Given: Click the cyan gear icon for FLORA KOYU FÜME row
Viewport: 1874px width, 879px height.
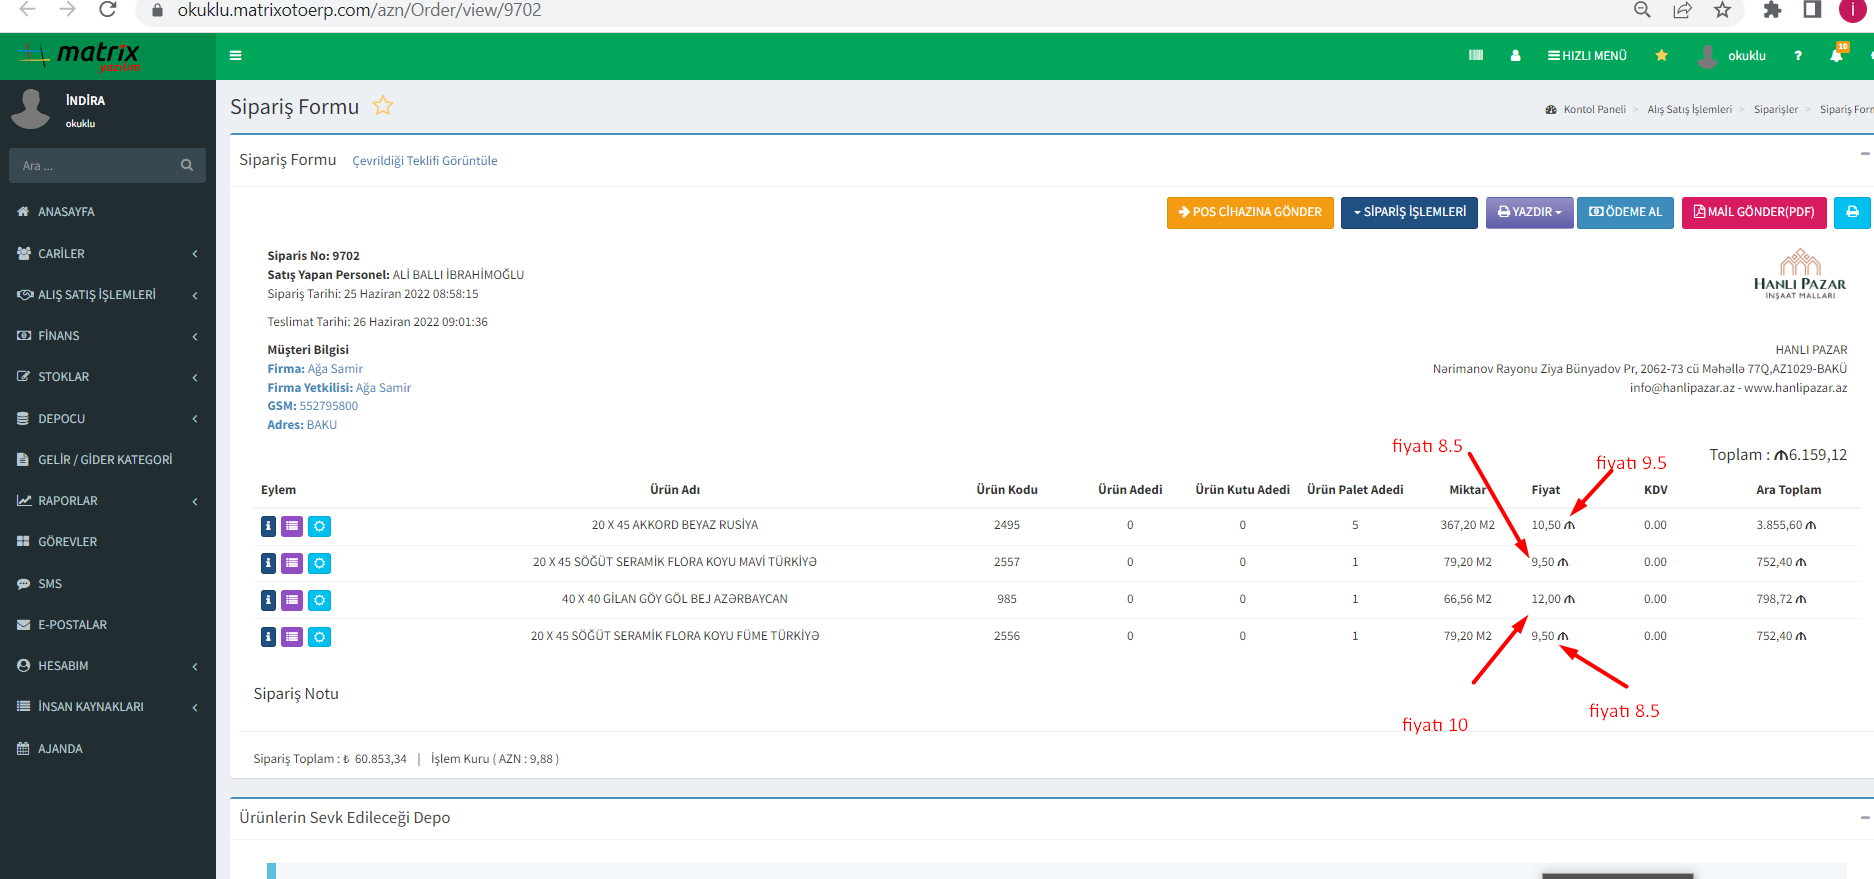Looking at the screenshot, I should click(x=319, y=637).
